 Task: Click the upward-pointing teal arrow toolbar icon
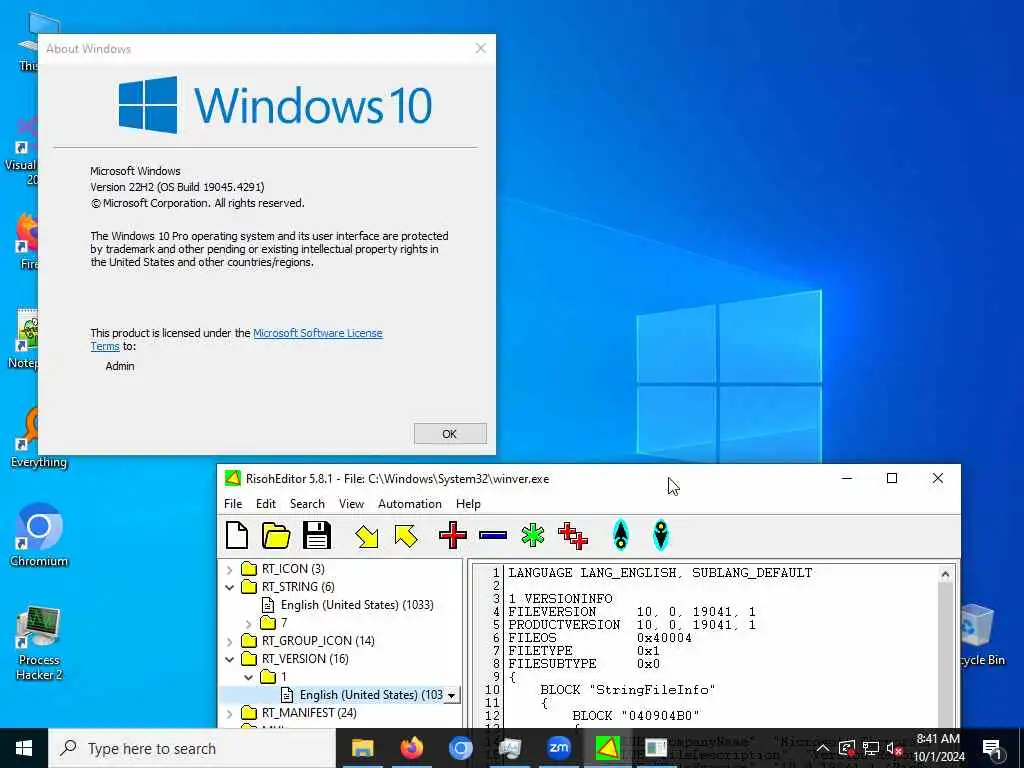point(620,536)
